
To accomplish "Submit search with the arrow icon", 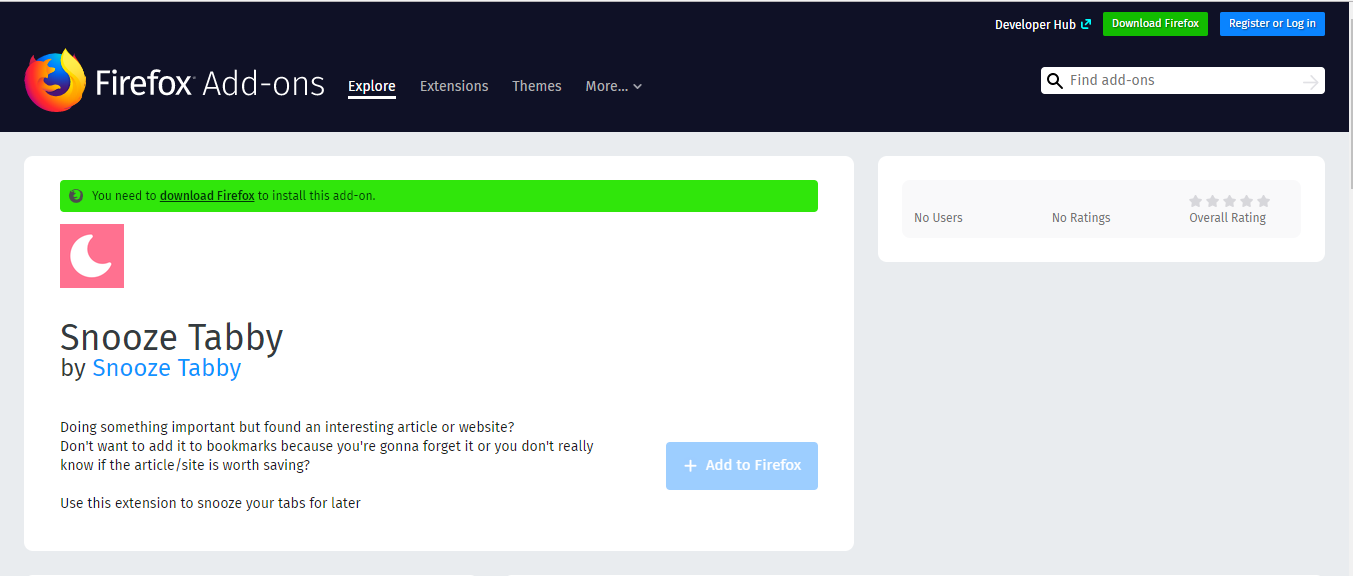I will coord(1311,82).
